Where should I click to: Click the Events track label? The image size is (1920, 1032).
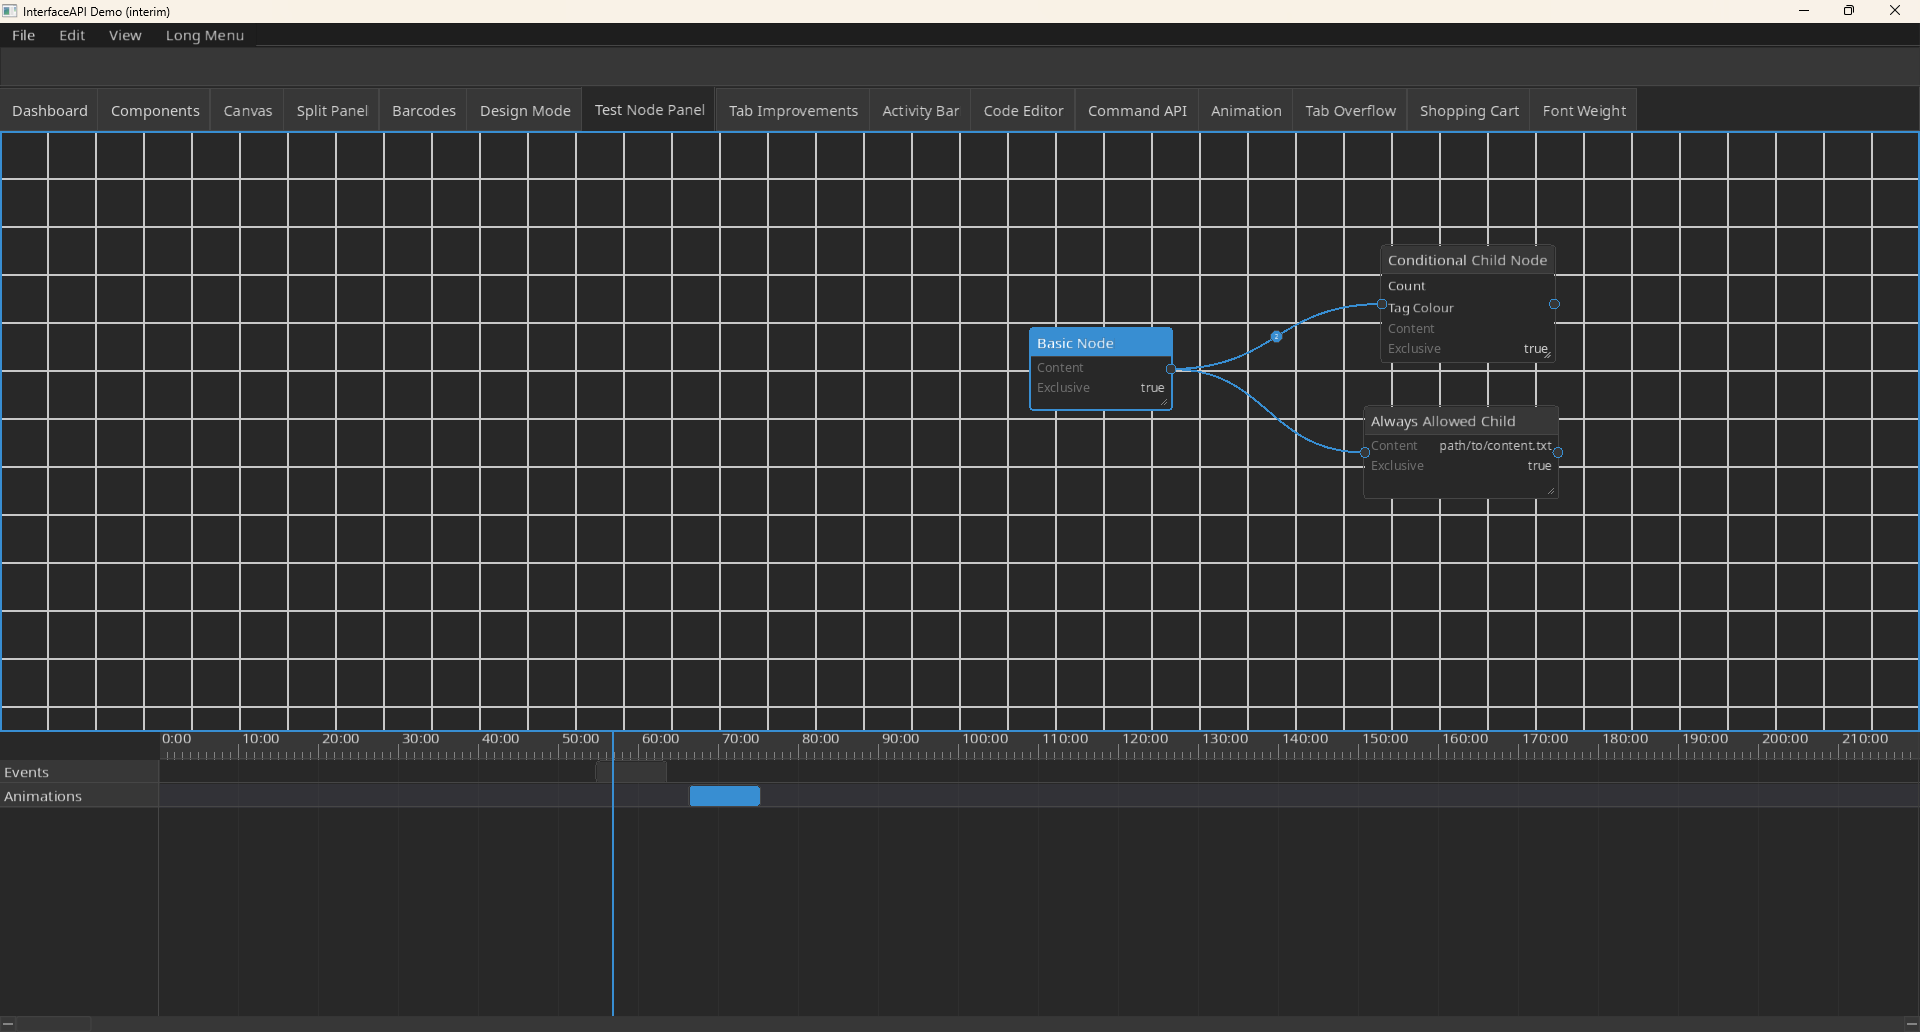[x=79, y=772]
